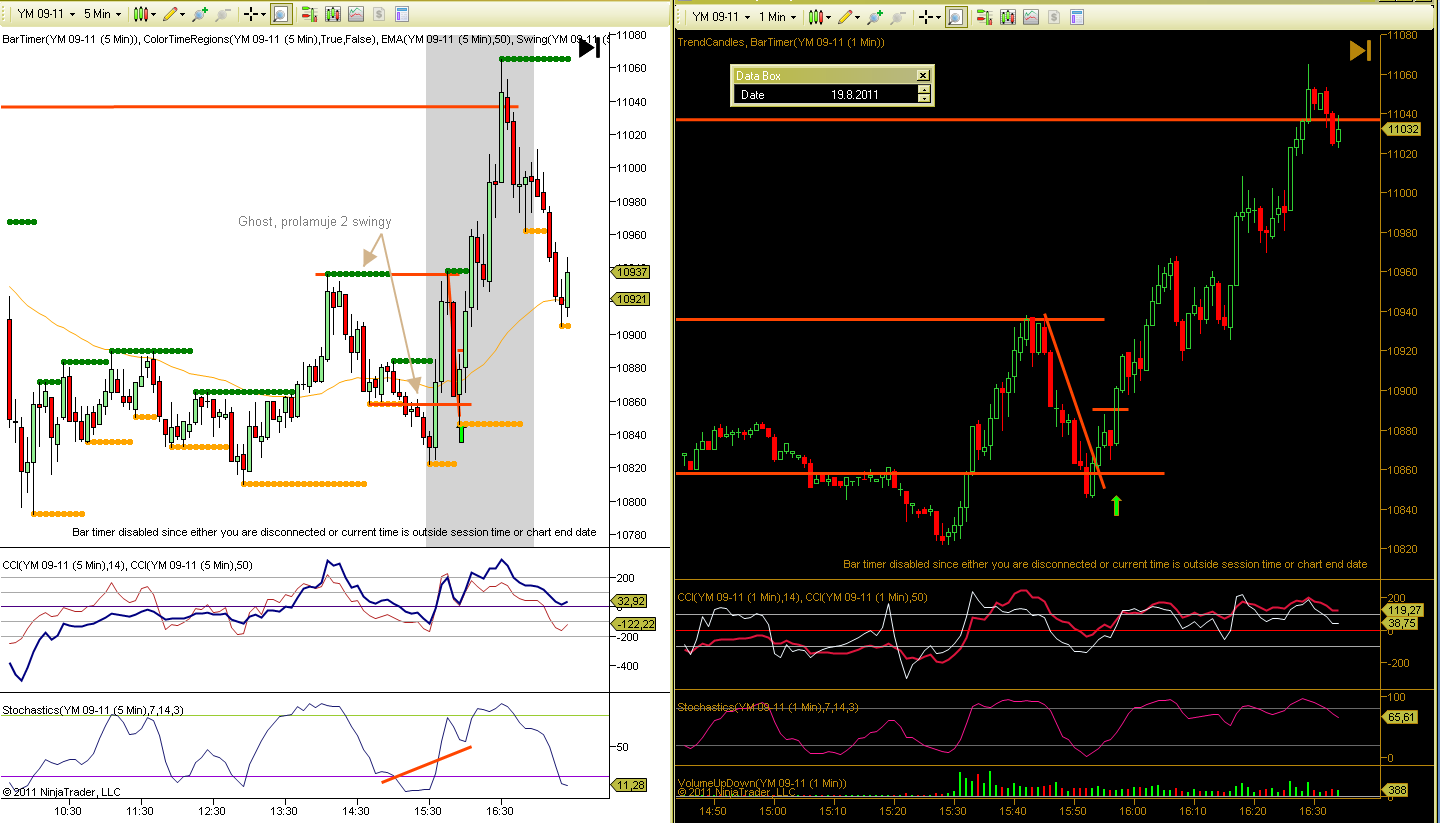Expand drawing tools dropdown arrow in 1 Min chart
The height and width of the screenshot is (823, 1440).
point(858,17)
